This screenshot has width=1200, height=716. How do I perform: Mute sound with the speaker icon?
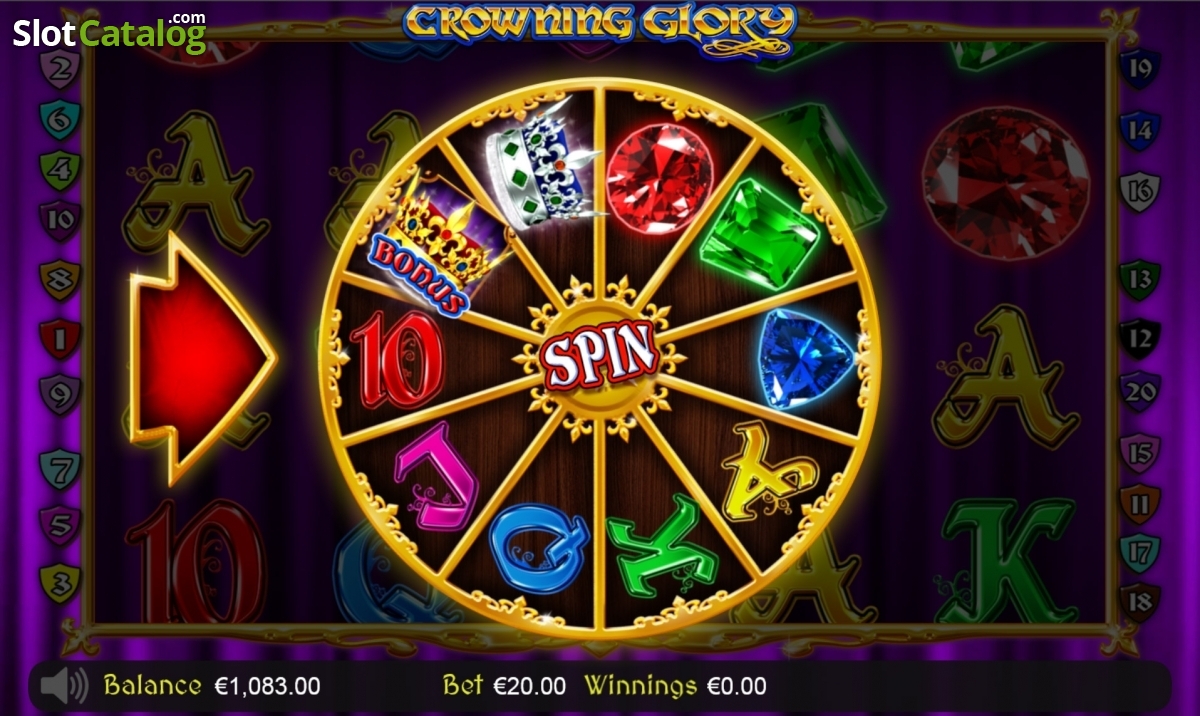point(65,686)
